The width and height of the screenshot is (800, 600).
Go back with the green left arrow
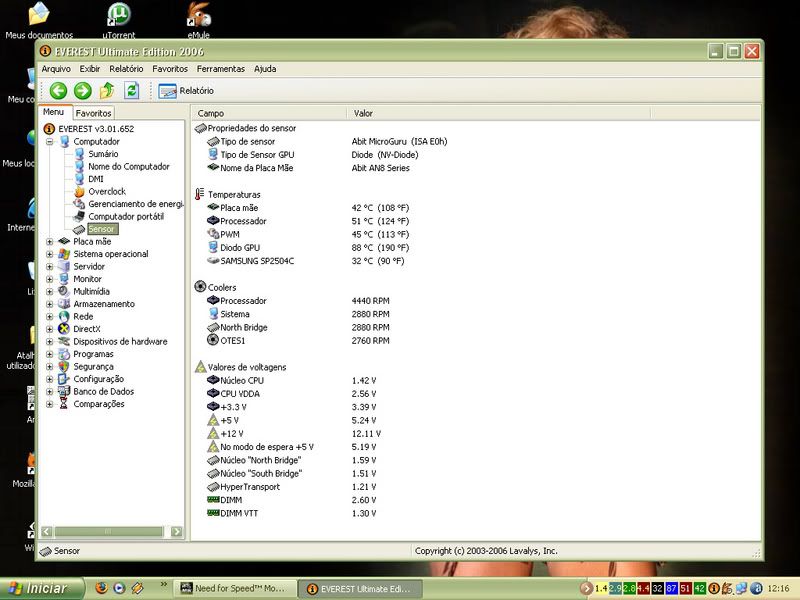coord(58,91)
